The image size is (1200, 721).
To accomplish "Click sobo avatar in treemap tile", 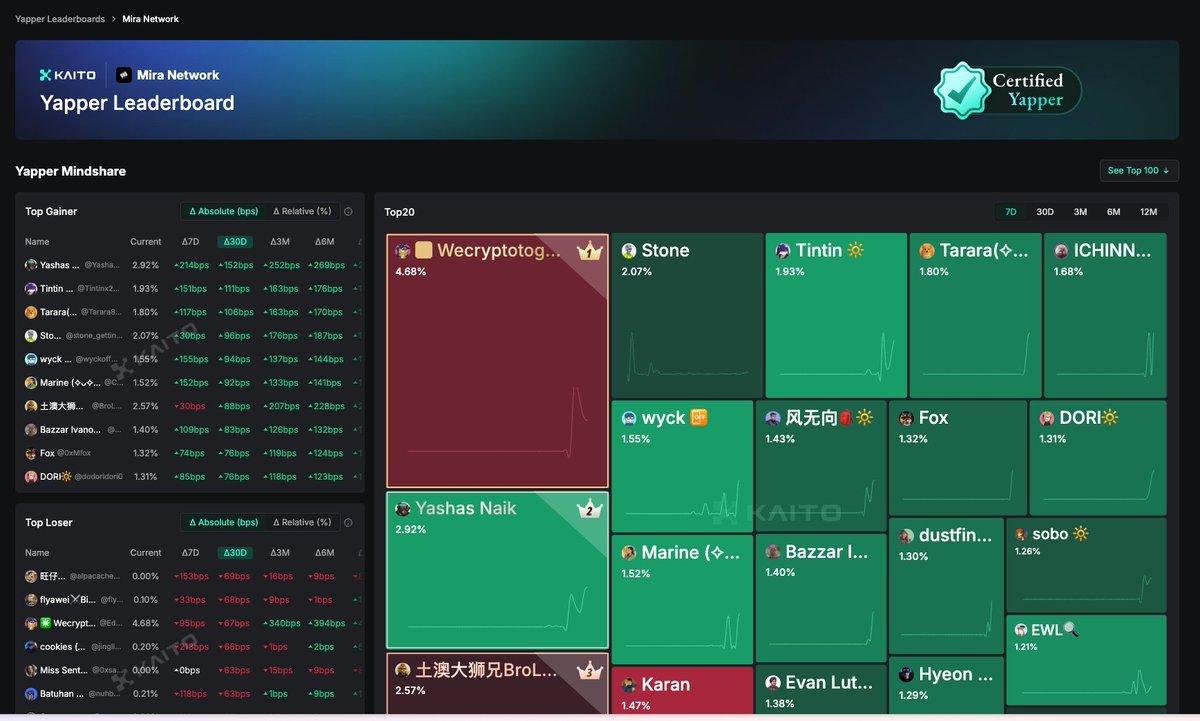I will pyautogui.click(x=1021, y=535).
